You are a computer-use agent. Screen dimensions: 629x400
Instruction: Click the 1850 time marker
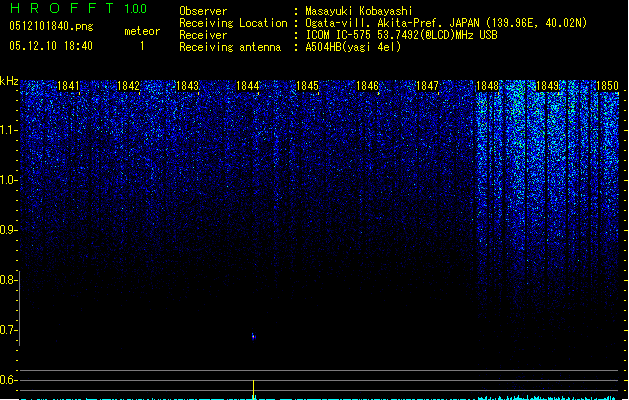[x=607, y=86]
